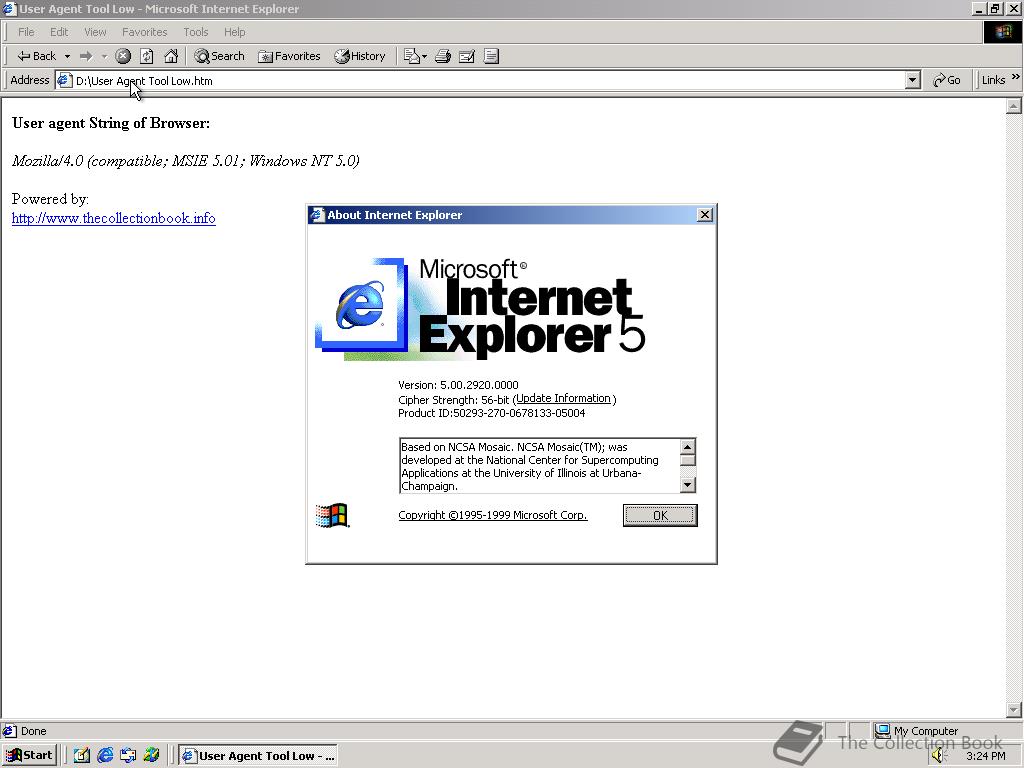The image size is (1024, 768).
Task: Open the Search sidebar
Action: 219,56
